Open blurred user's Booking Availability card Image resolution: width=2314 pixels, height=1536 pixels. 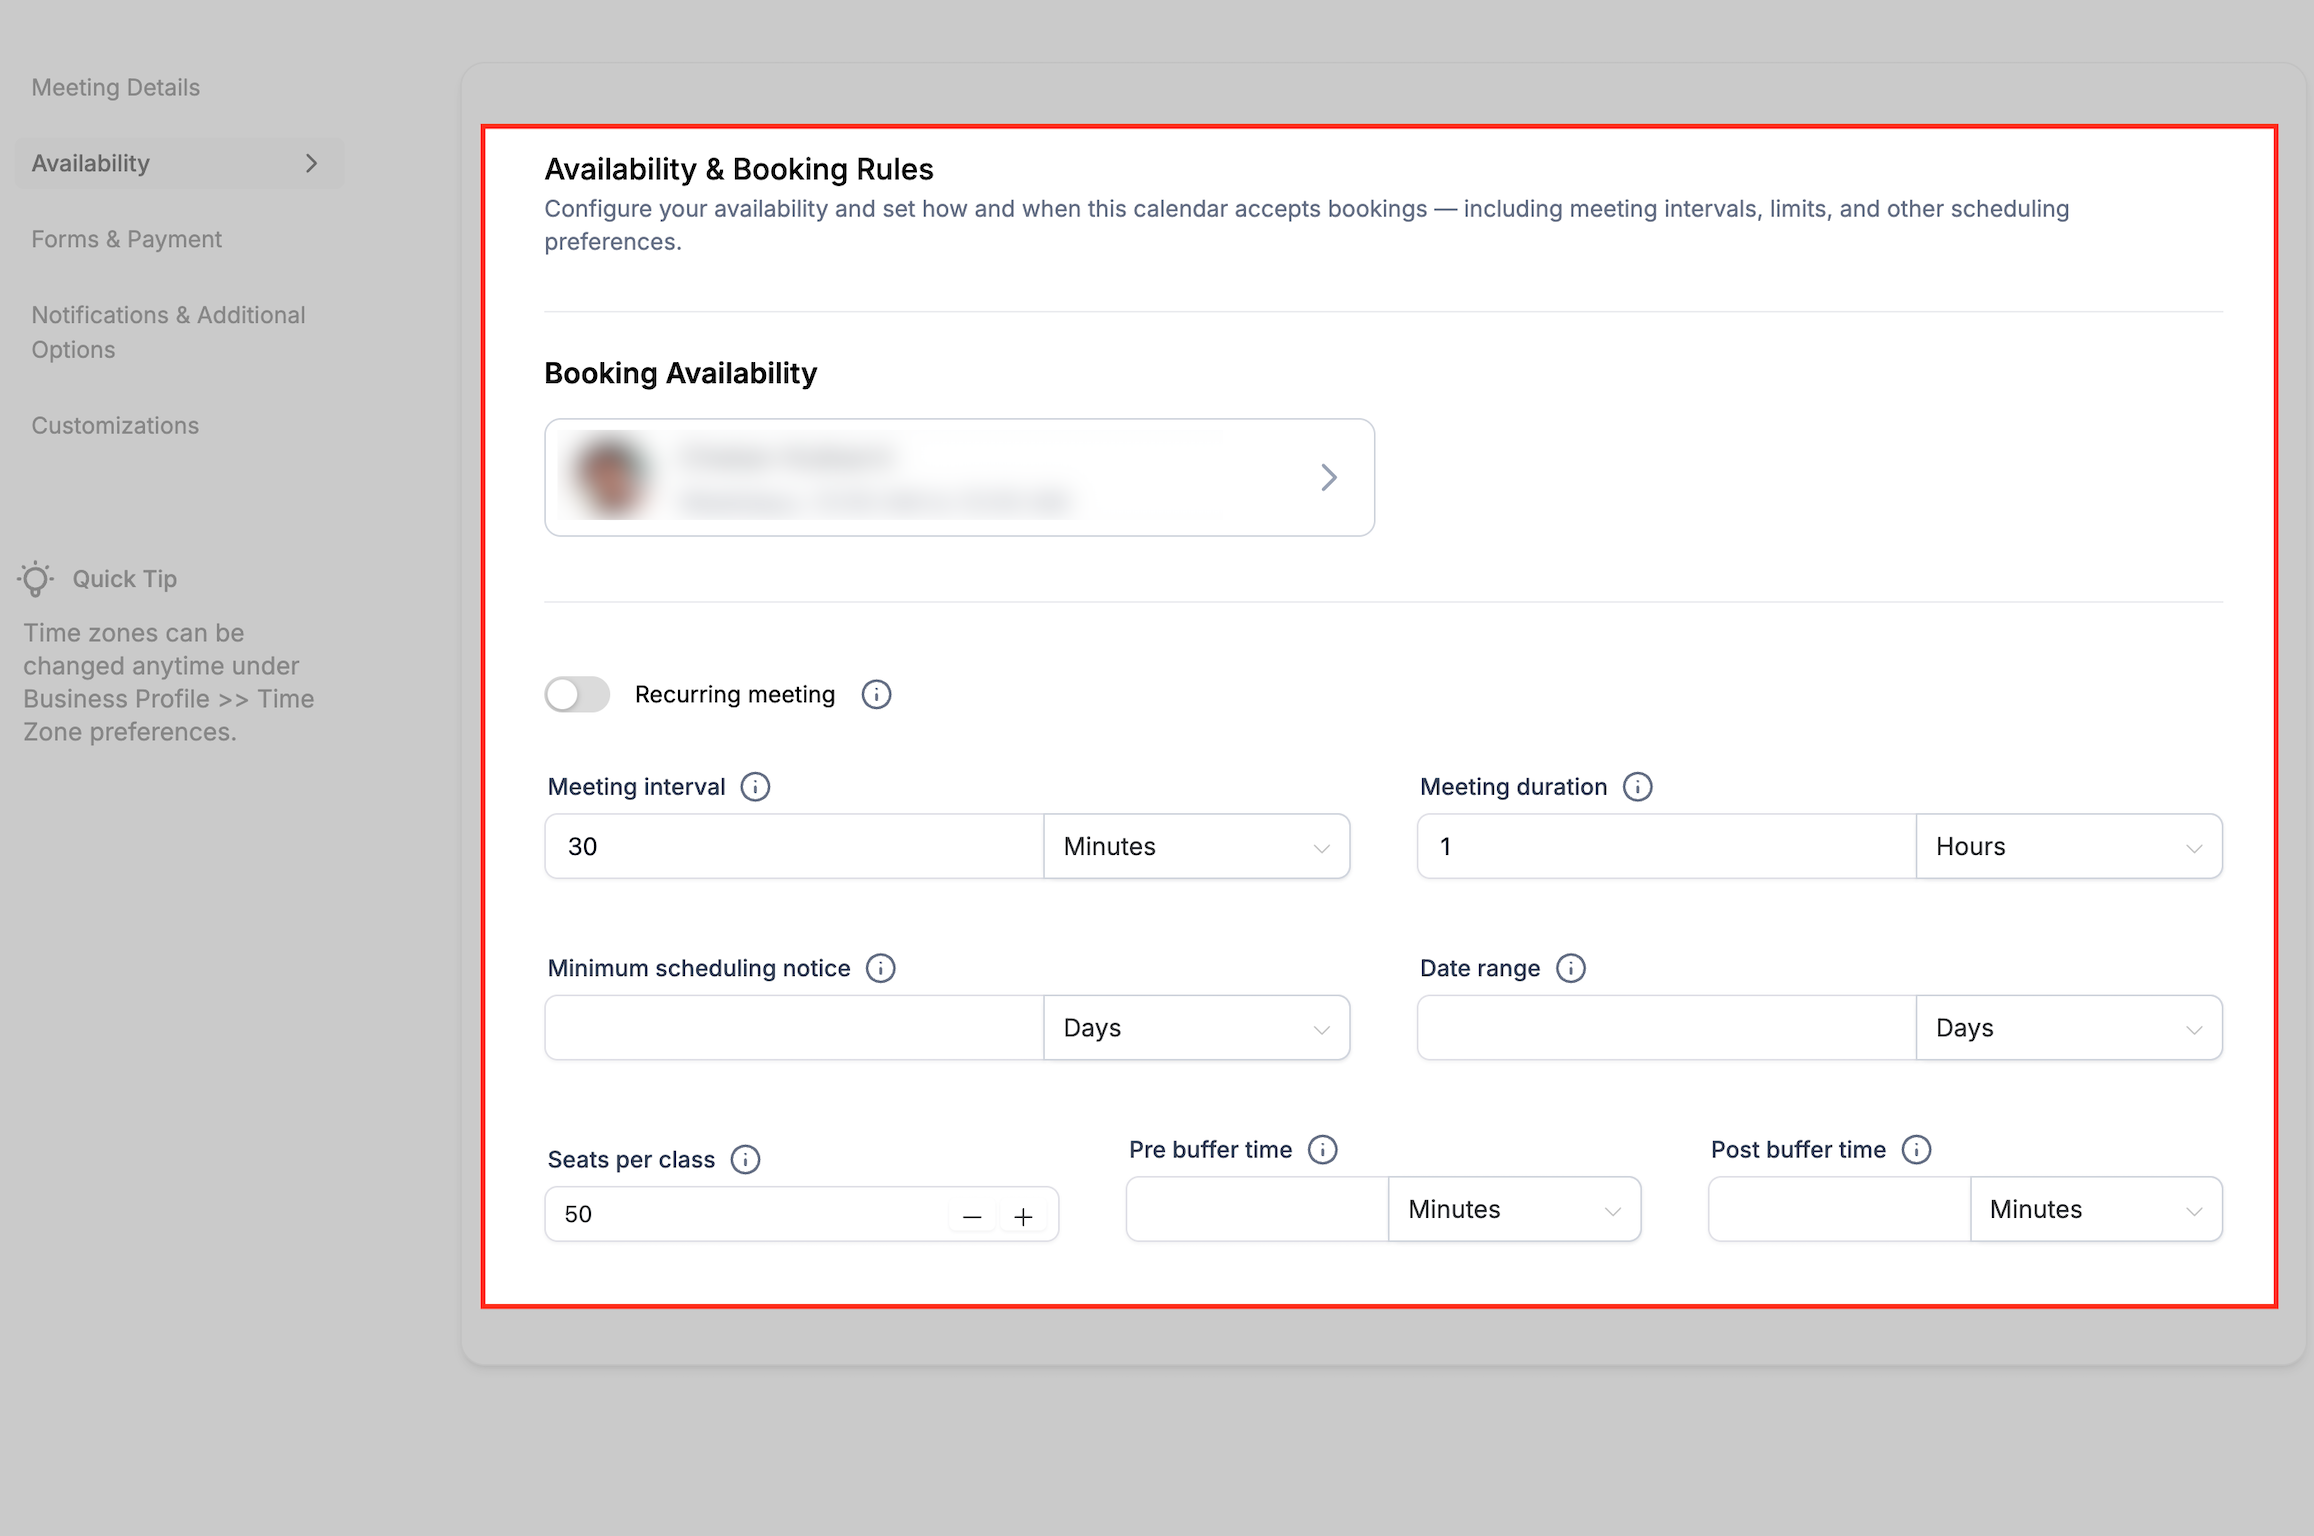click(x=958, y=477)
